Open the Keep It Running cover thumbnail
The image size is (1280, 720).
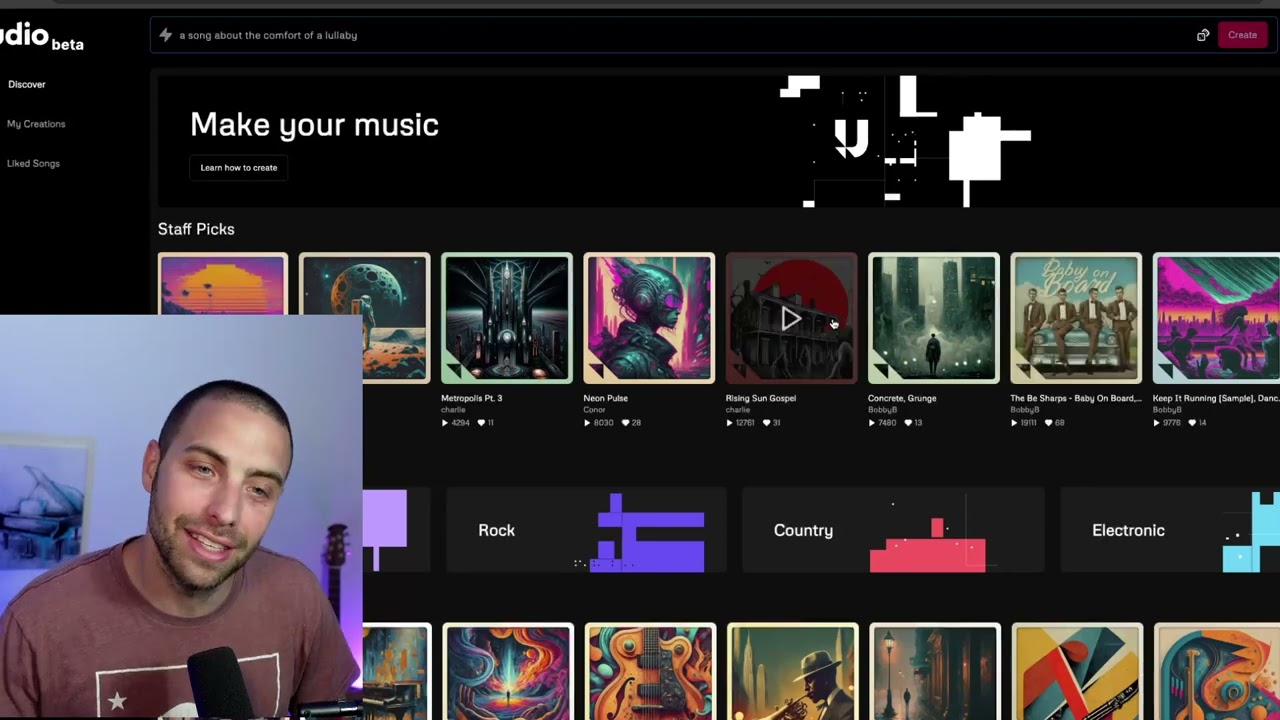point(1216,318)
